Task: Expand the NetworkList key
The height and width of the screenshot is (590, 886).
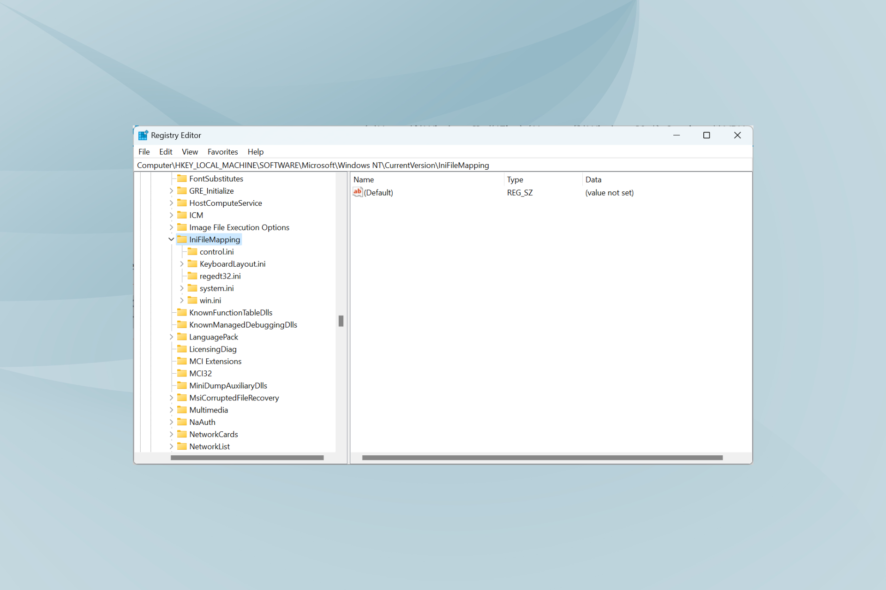Action: tap(171, 446)
